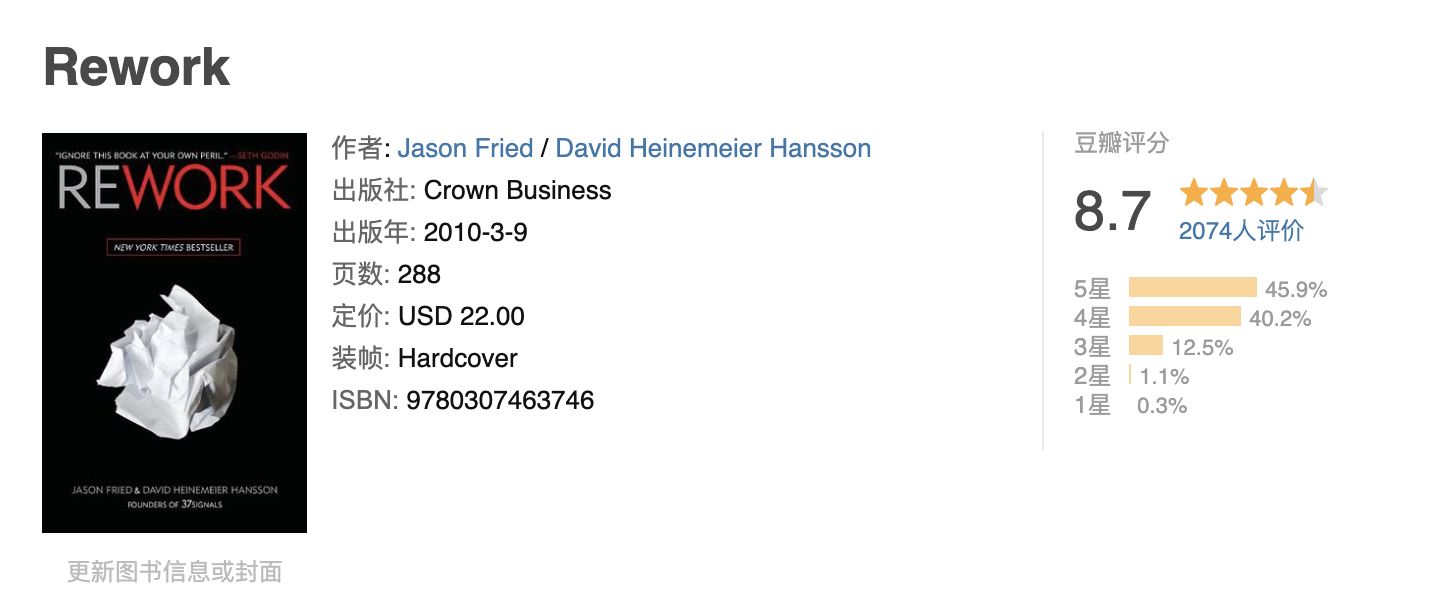Open the Rework book cover image
The image size is (1430, 614).
[174, 333]
